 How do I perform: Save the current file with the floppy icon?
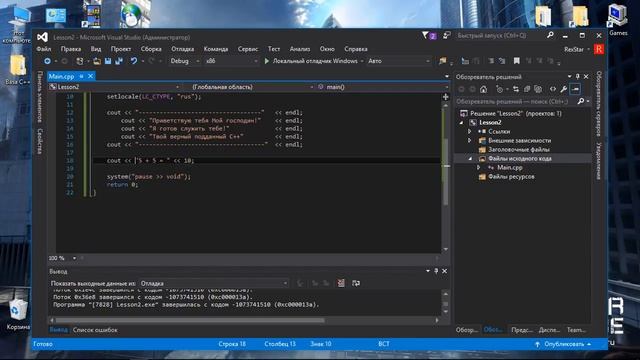(108, 61)
